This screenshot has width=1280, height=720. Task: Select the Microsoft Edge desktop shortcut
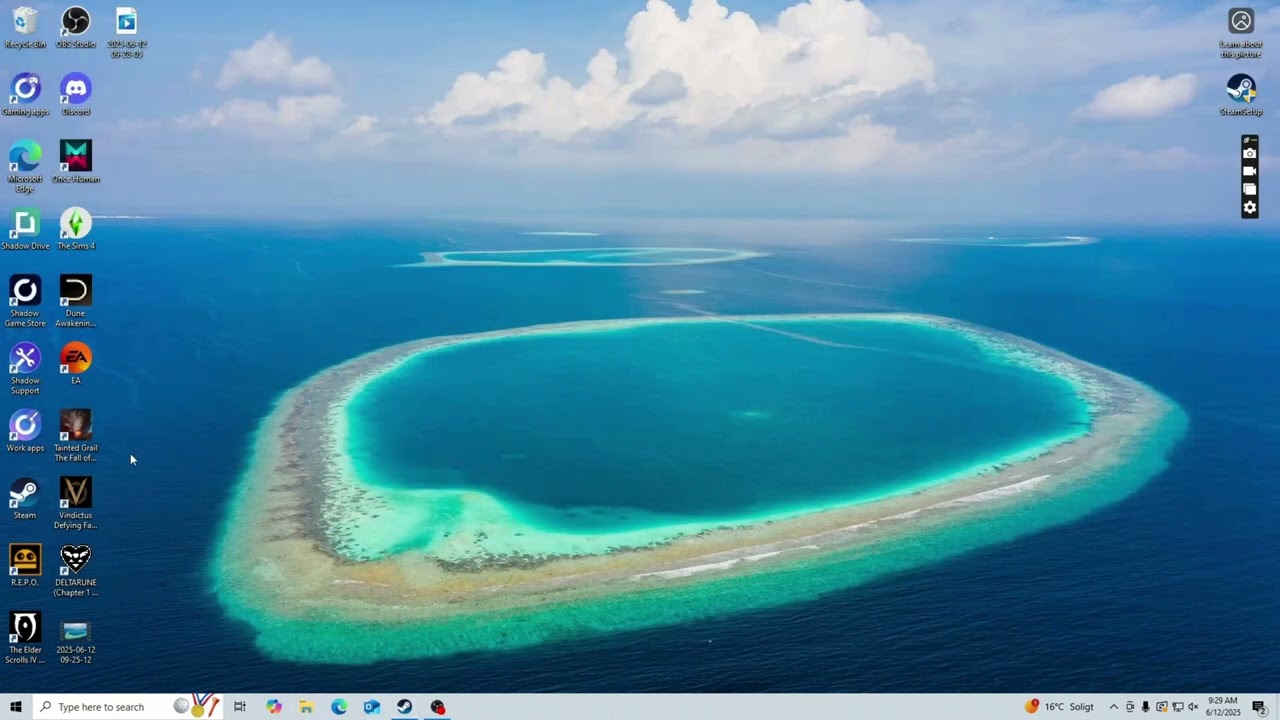(25, 166)
